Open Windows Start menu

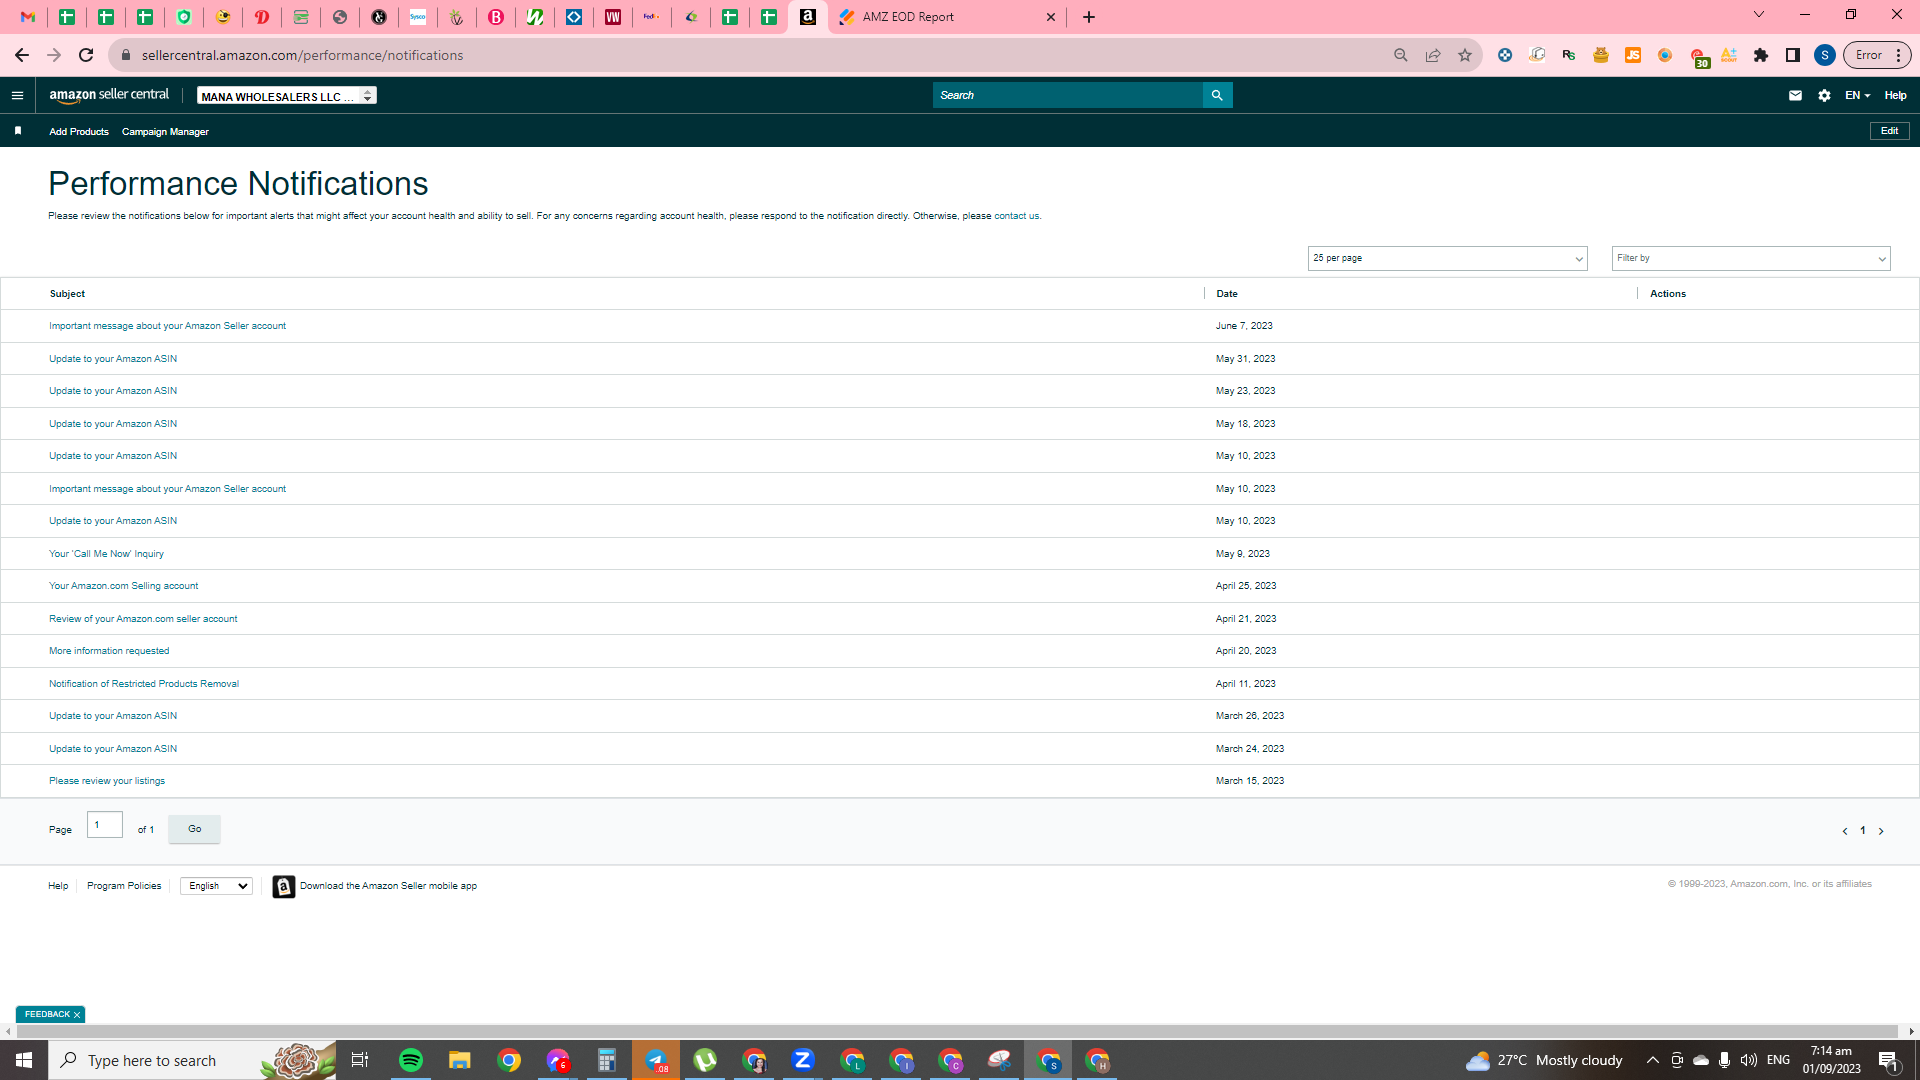coord(24,1060)
